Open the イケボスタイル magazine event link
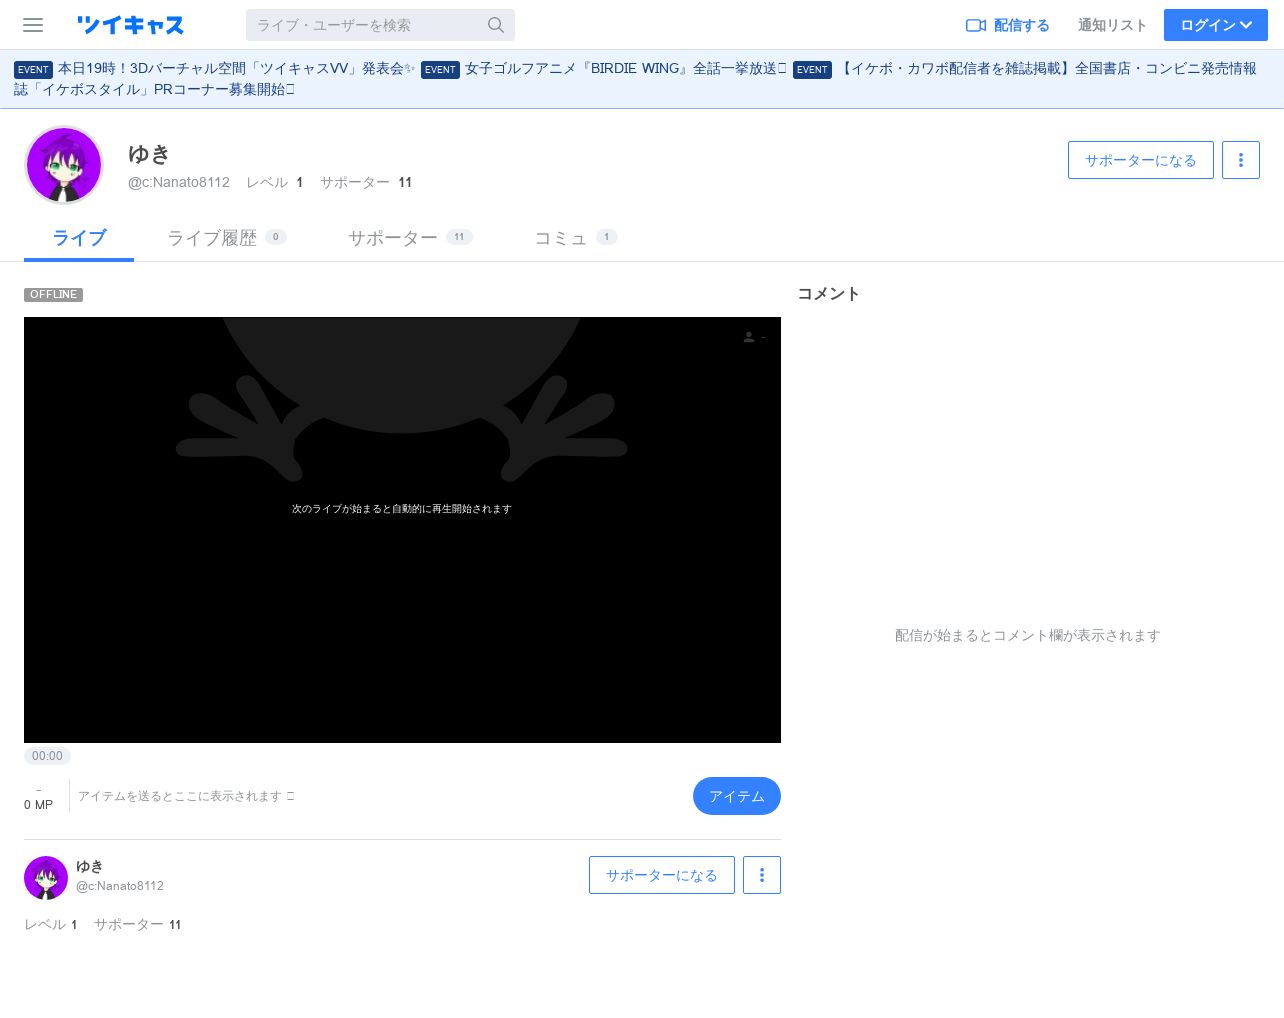 point(635,79)
